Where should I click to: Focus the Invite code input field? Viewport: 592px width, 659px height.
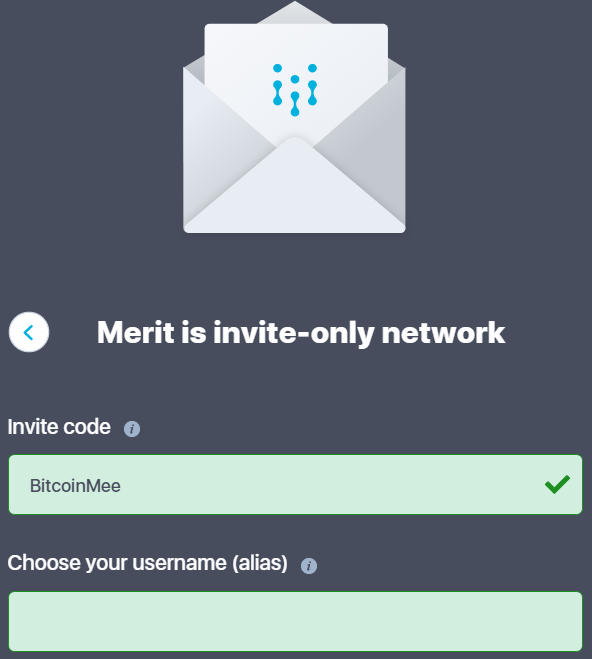[295, 484]
